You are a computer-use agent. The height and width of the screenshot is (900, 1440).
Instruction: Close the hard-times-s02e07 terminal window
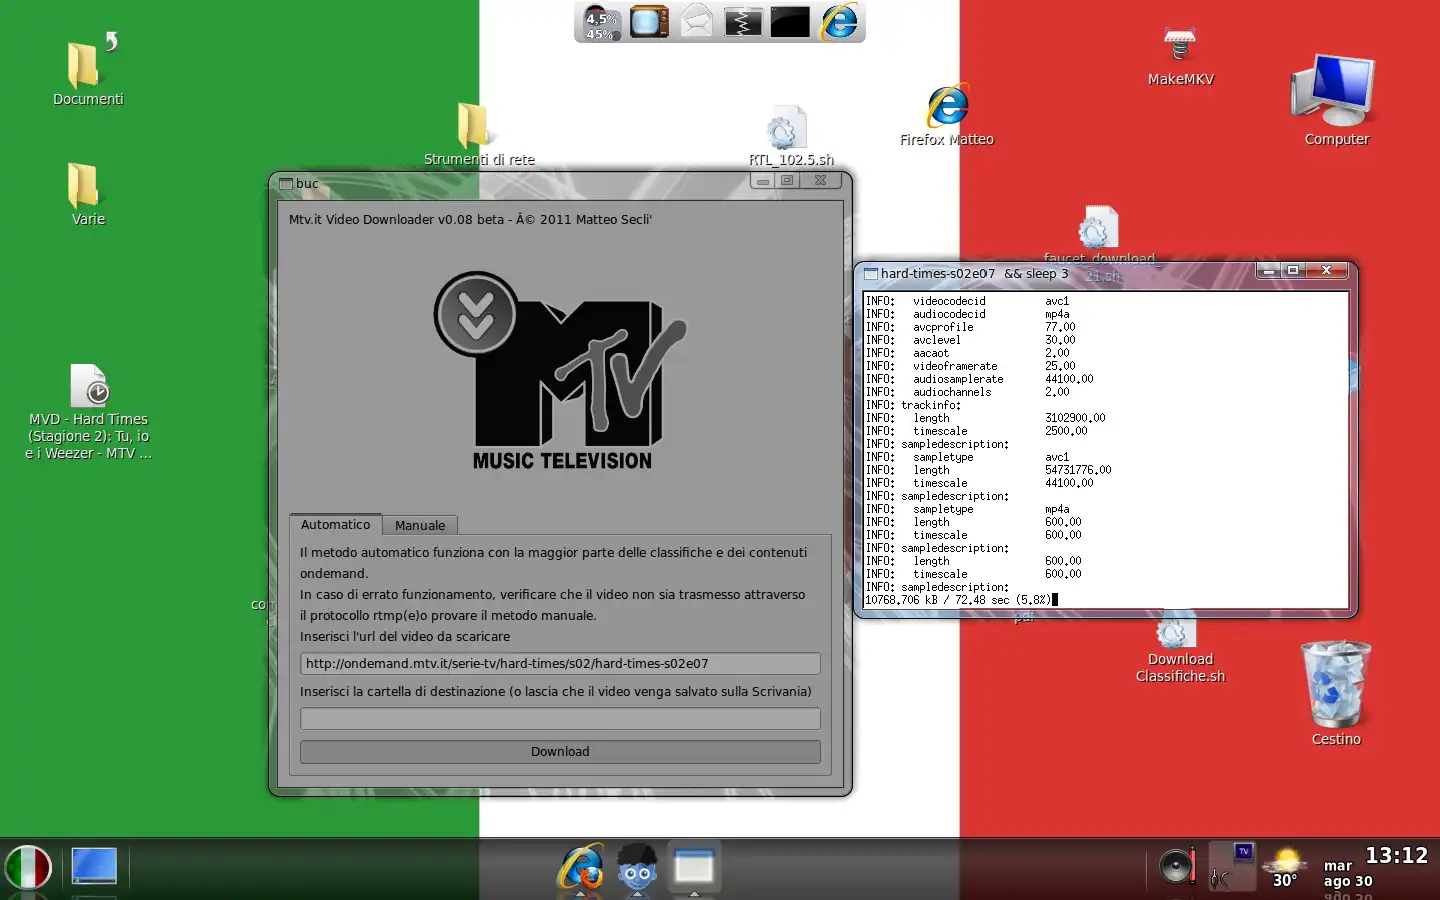click(x=1326, y=271)
